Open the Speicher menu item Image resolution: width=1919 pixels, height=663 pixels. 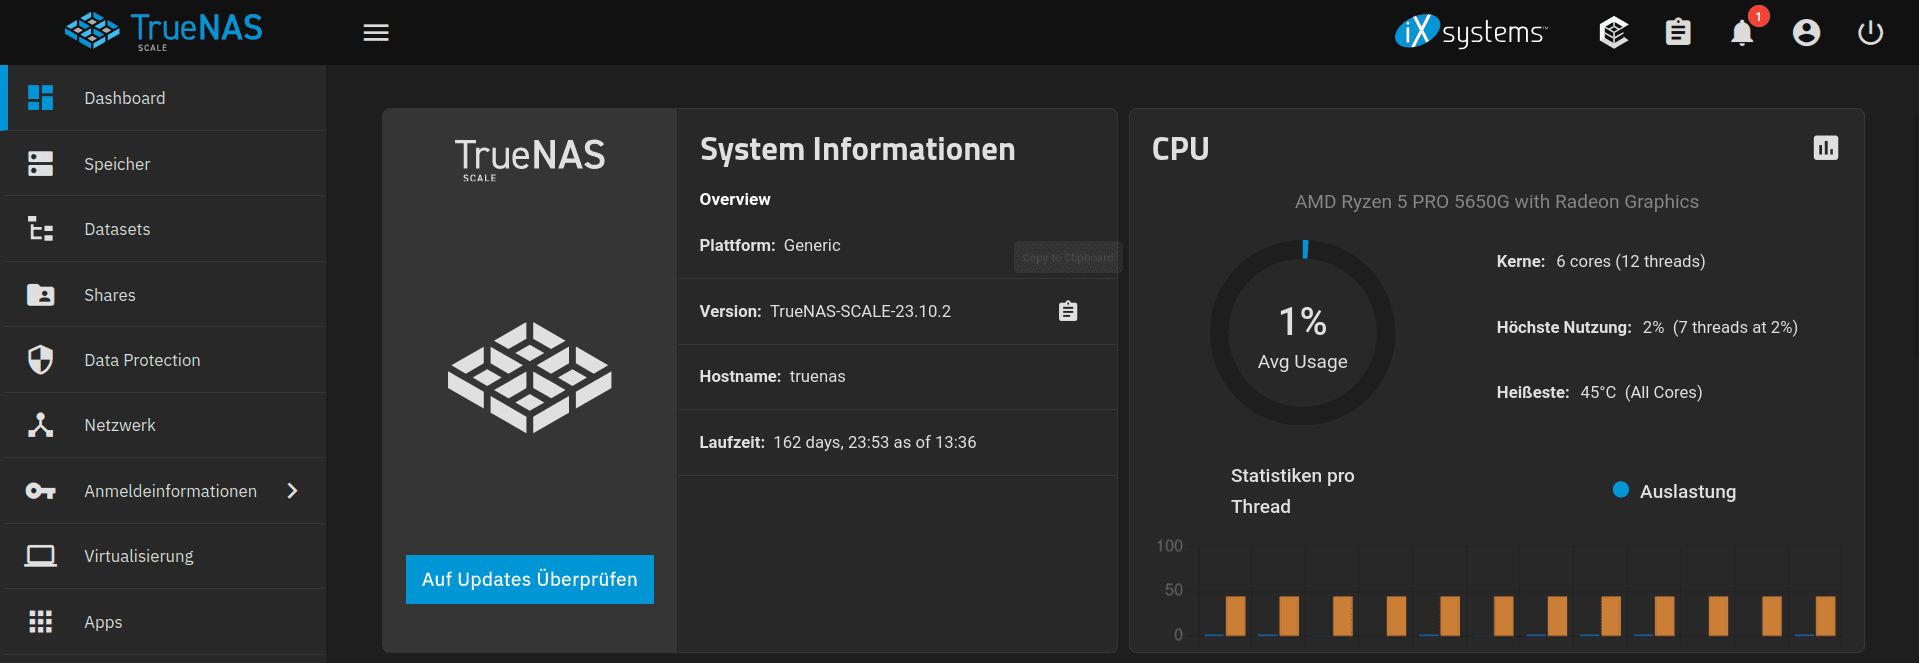[117, 164]
